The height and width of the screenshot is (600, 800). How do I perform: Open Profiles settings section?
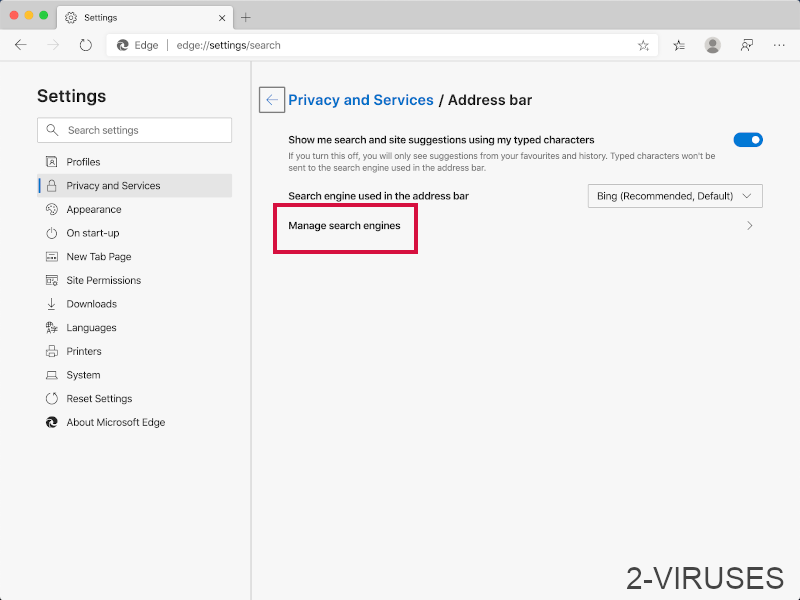135,162
